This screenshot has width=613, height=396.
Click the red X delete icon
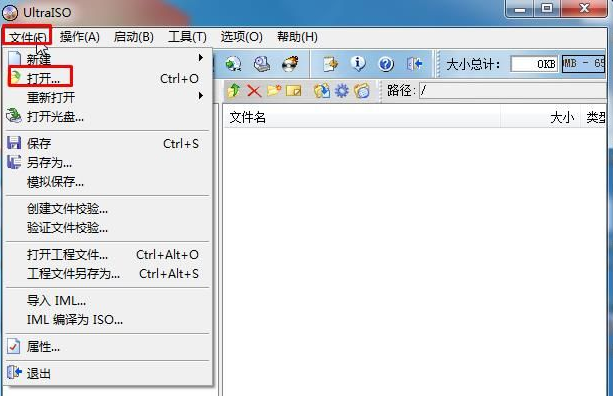254,91
